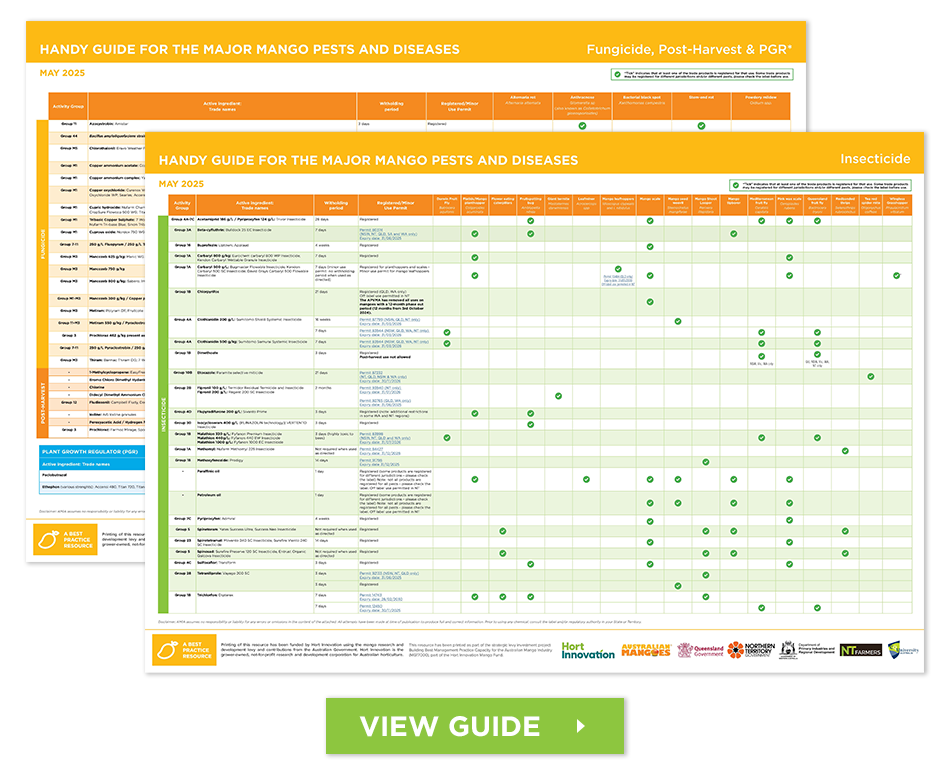Open the Methoxyfenozide permit link
Image resolution: width=950 pixels, height=768 pixels.
click(380, 462)
